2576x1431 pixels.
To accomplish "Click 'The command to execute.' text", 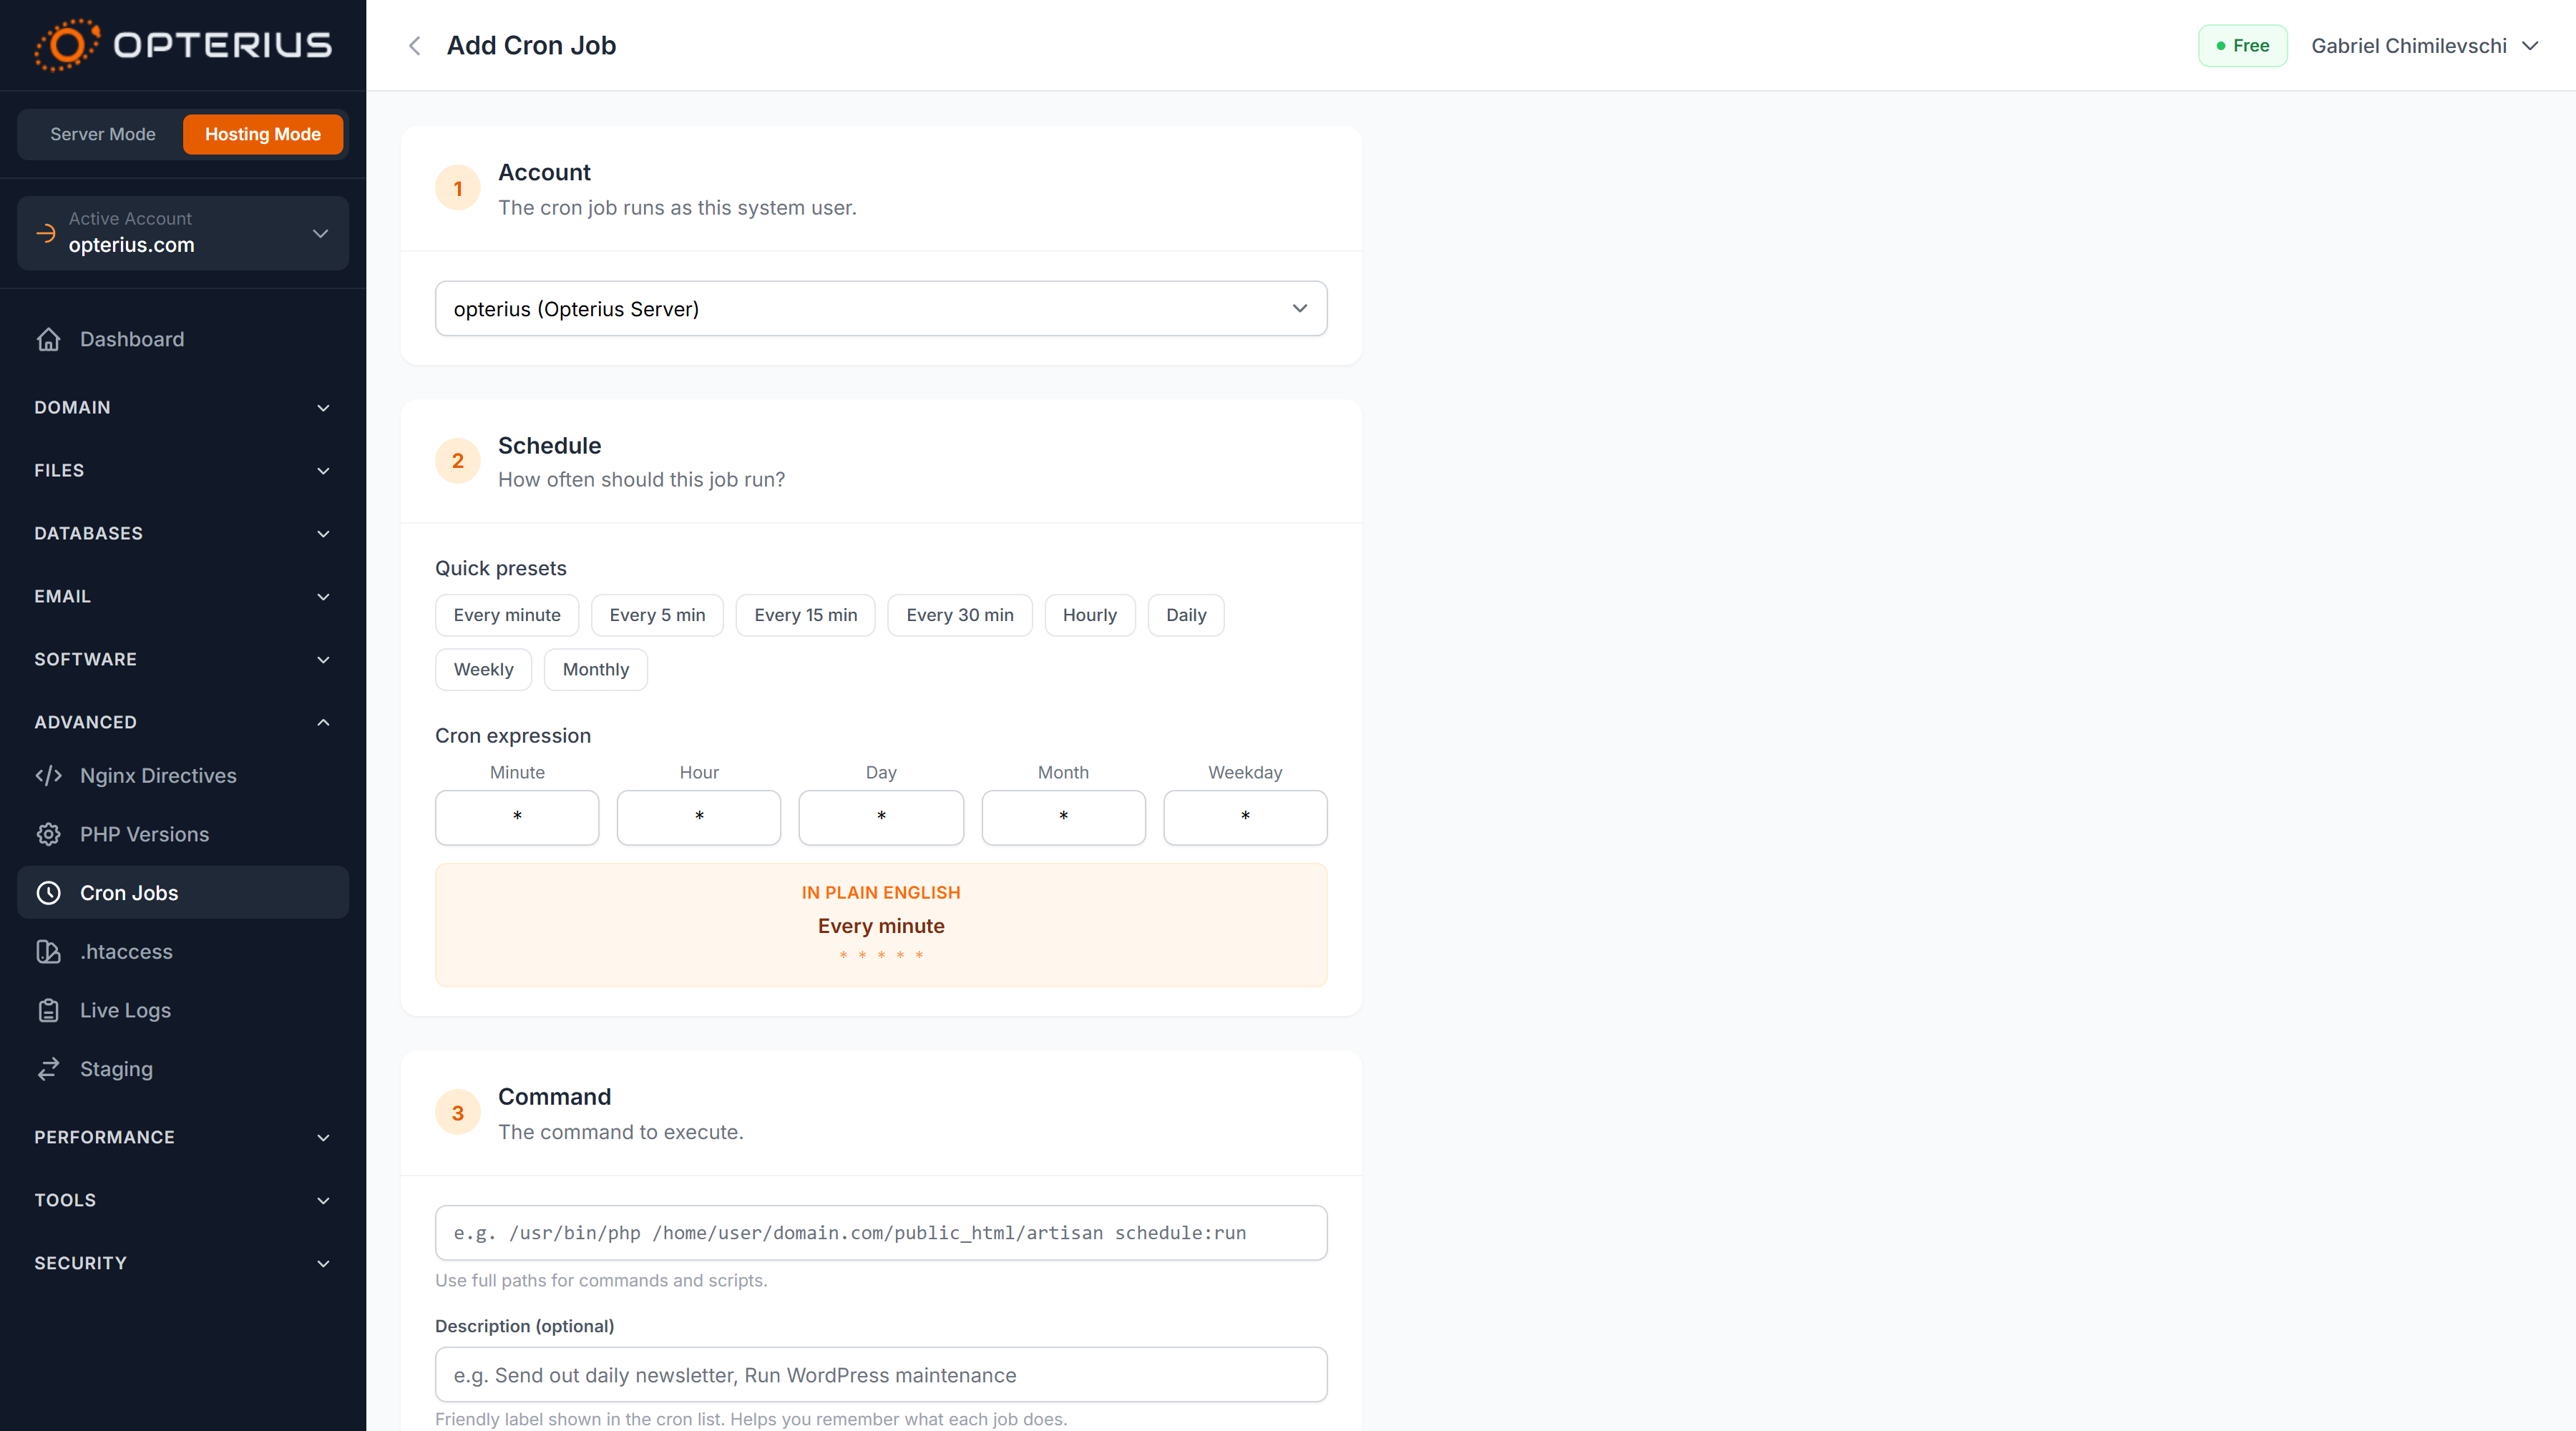I will [x=620, y=1132].
